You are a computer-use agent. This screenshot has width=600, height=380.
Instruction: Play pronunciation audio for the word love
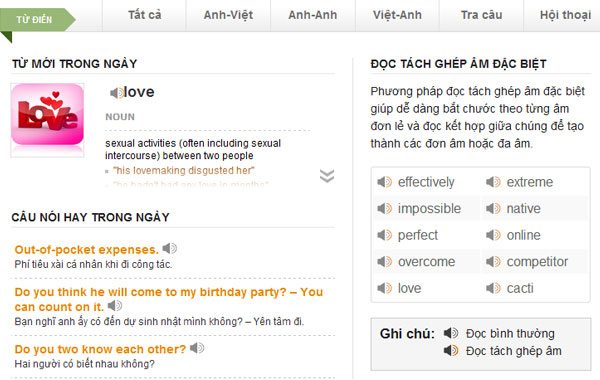(x=116, y=93)
